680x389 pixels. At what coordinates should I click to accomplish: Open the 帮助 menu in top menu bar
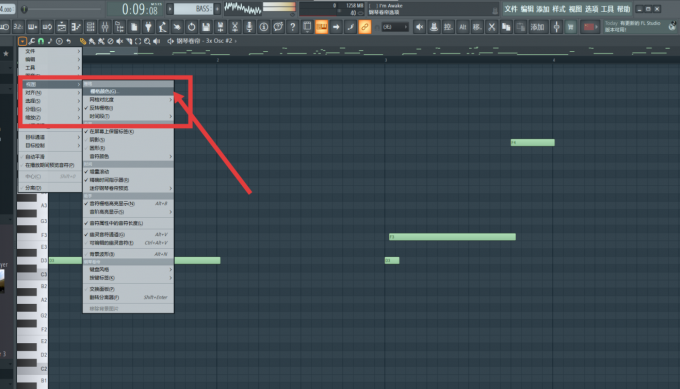pyautogui.click(x=623, y=9)
